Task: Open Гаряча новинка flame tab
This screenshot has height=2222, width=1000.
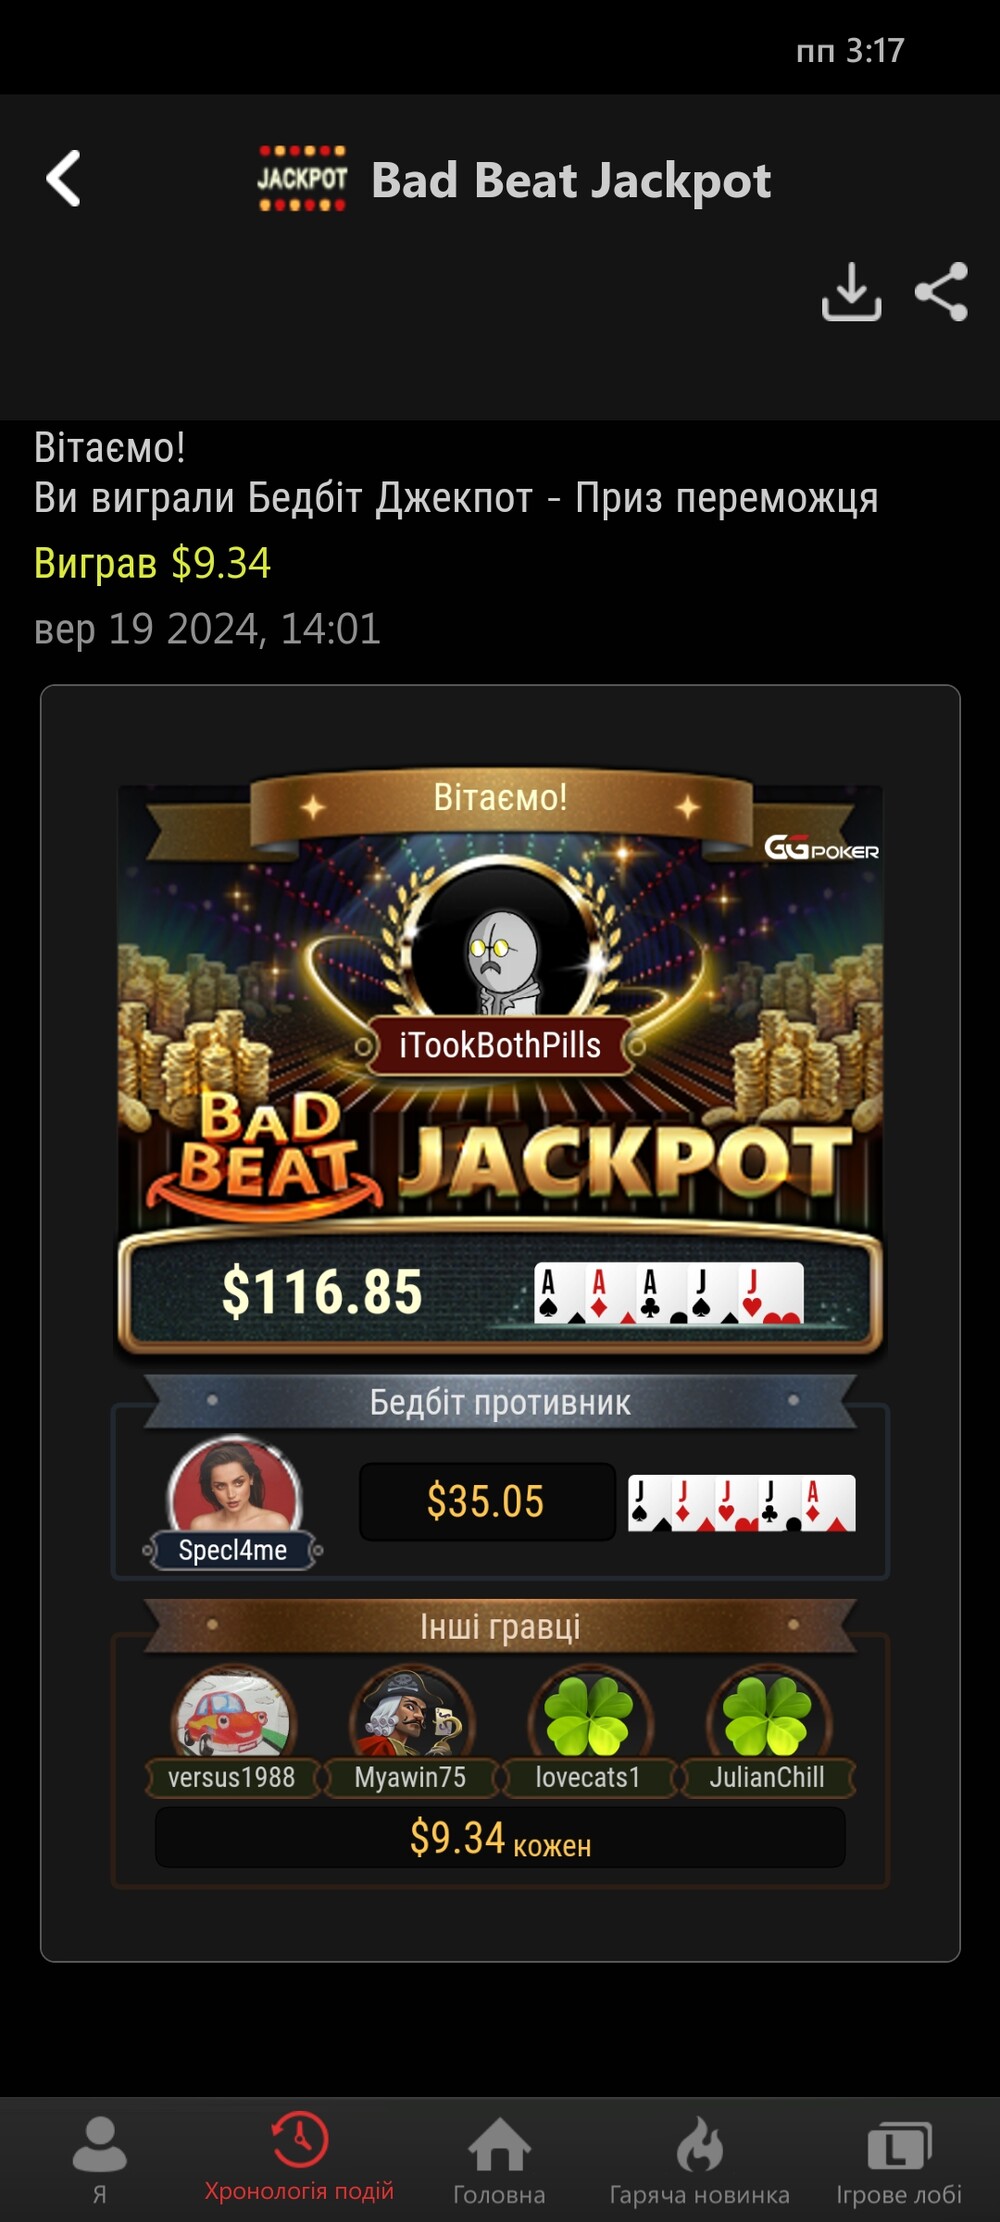Action: pyautogui.click(x=699, y=2160)
